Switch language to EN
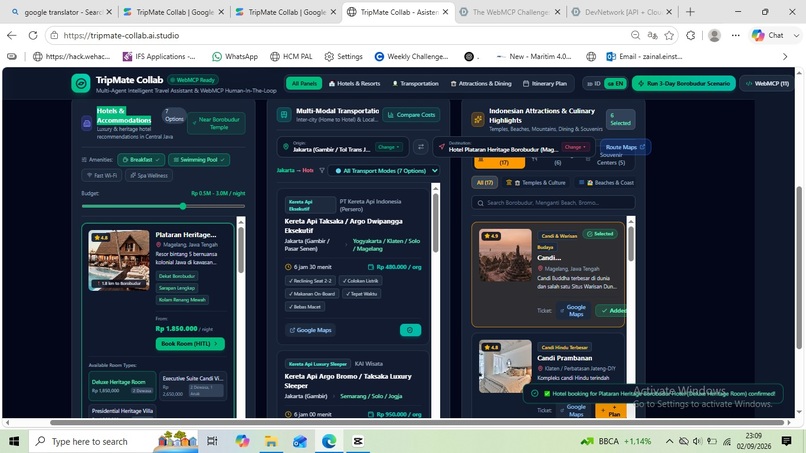The height and width of the screenshot is (453, 806). (x=615, y=83)
